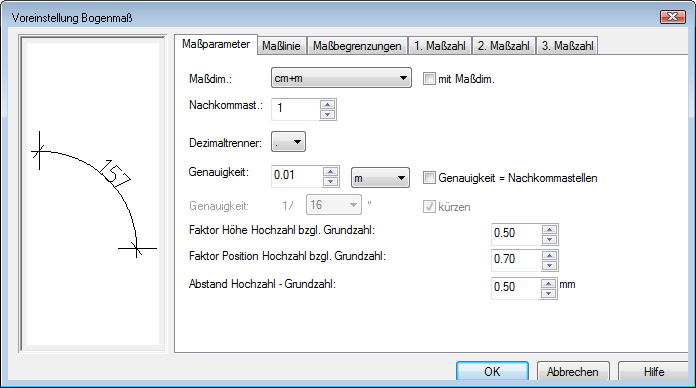Cancel with the Abbrechen button

click(573, 372)
